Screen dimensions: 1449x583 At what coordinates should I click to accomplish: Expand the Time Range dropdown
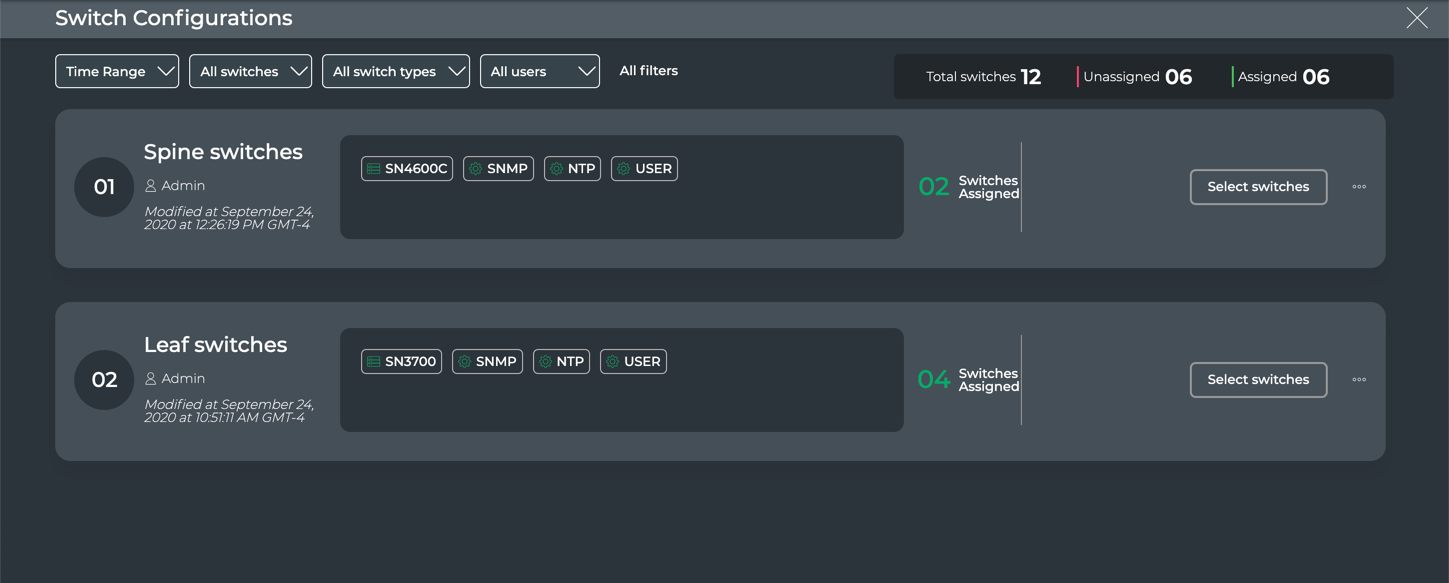(117, 72)
